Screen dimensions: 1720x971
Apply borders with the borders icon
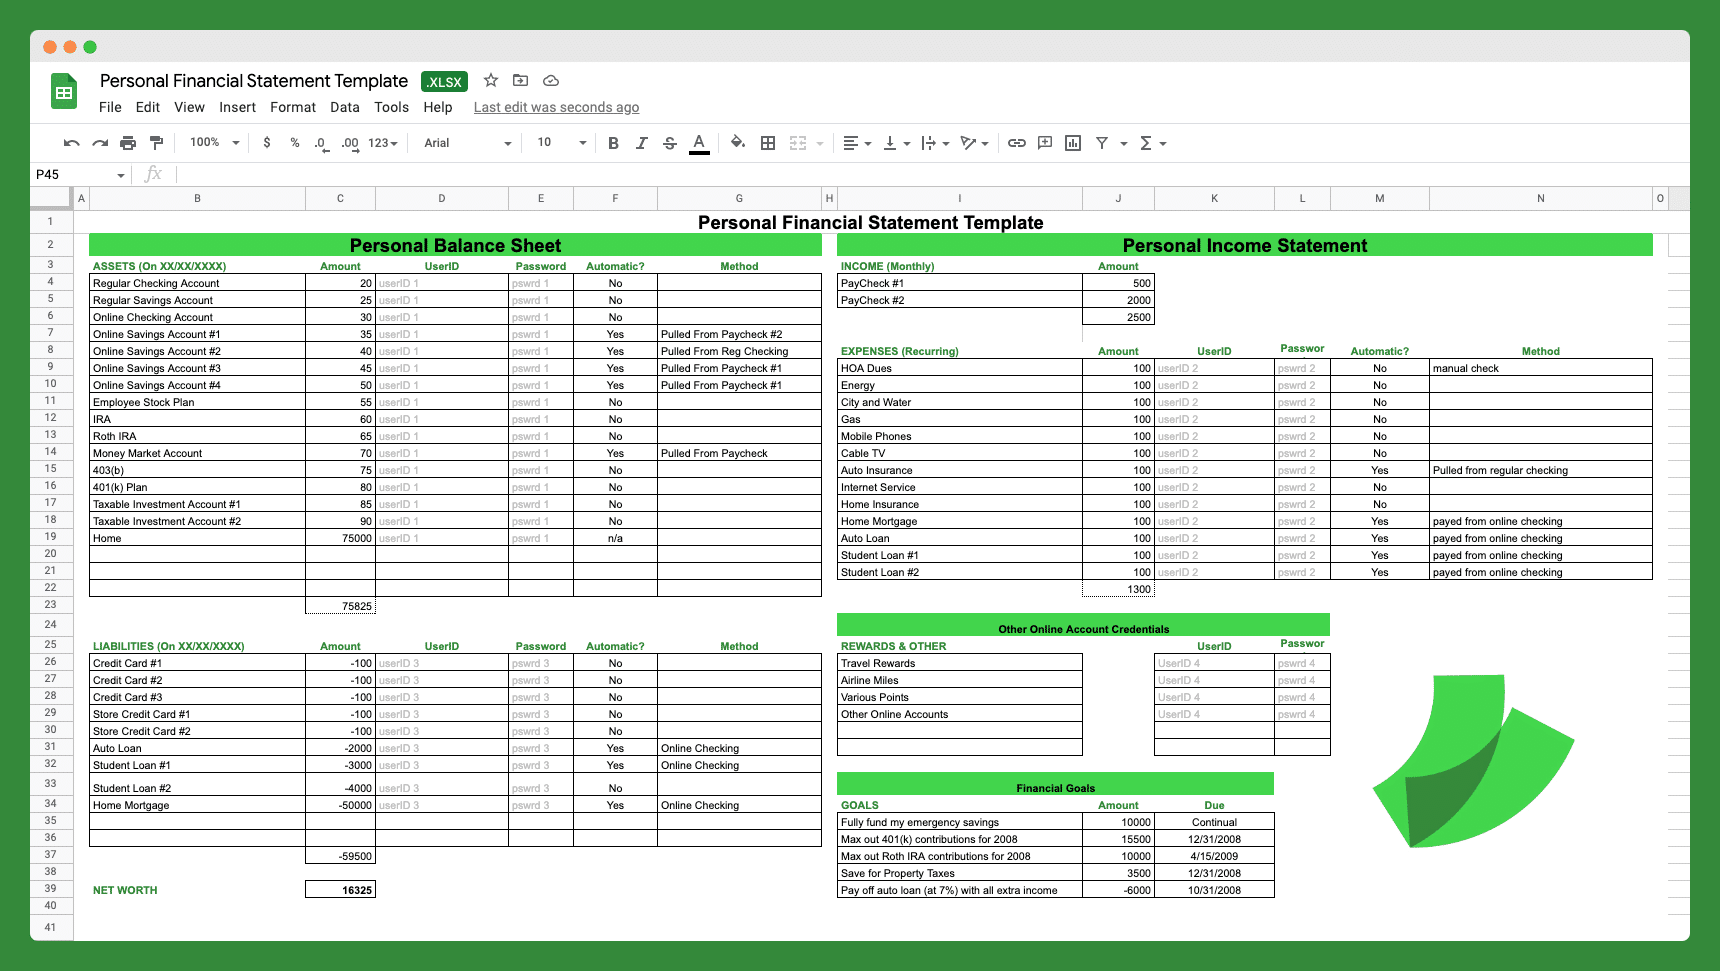pos(767,143)
